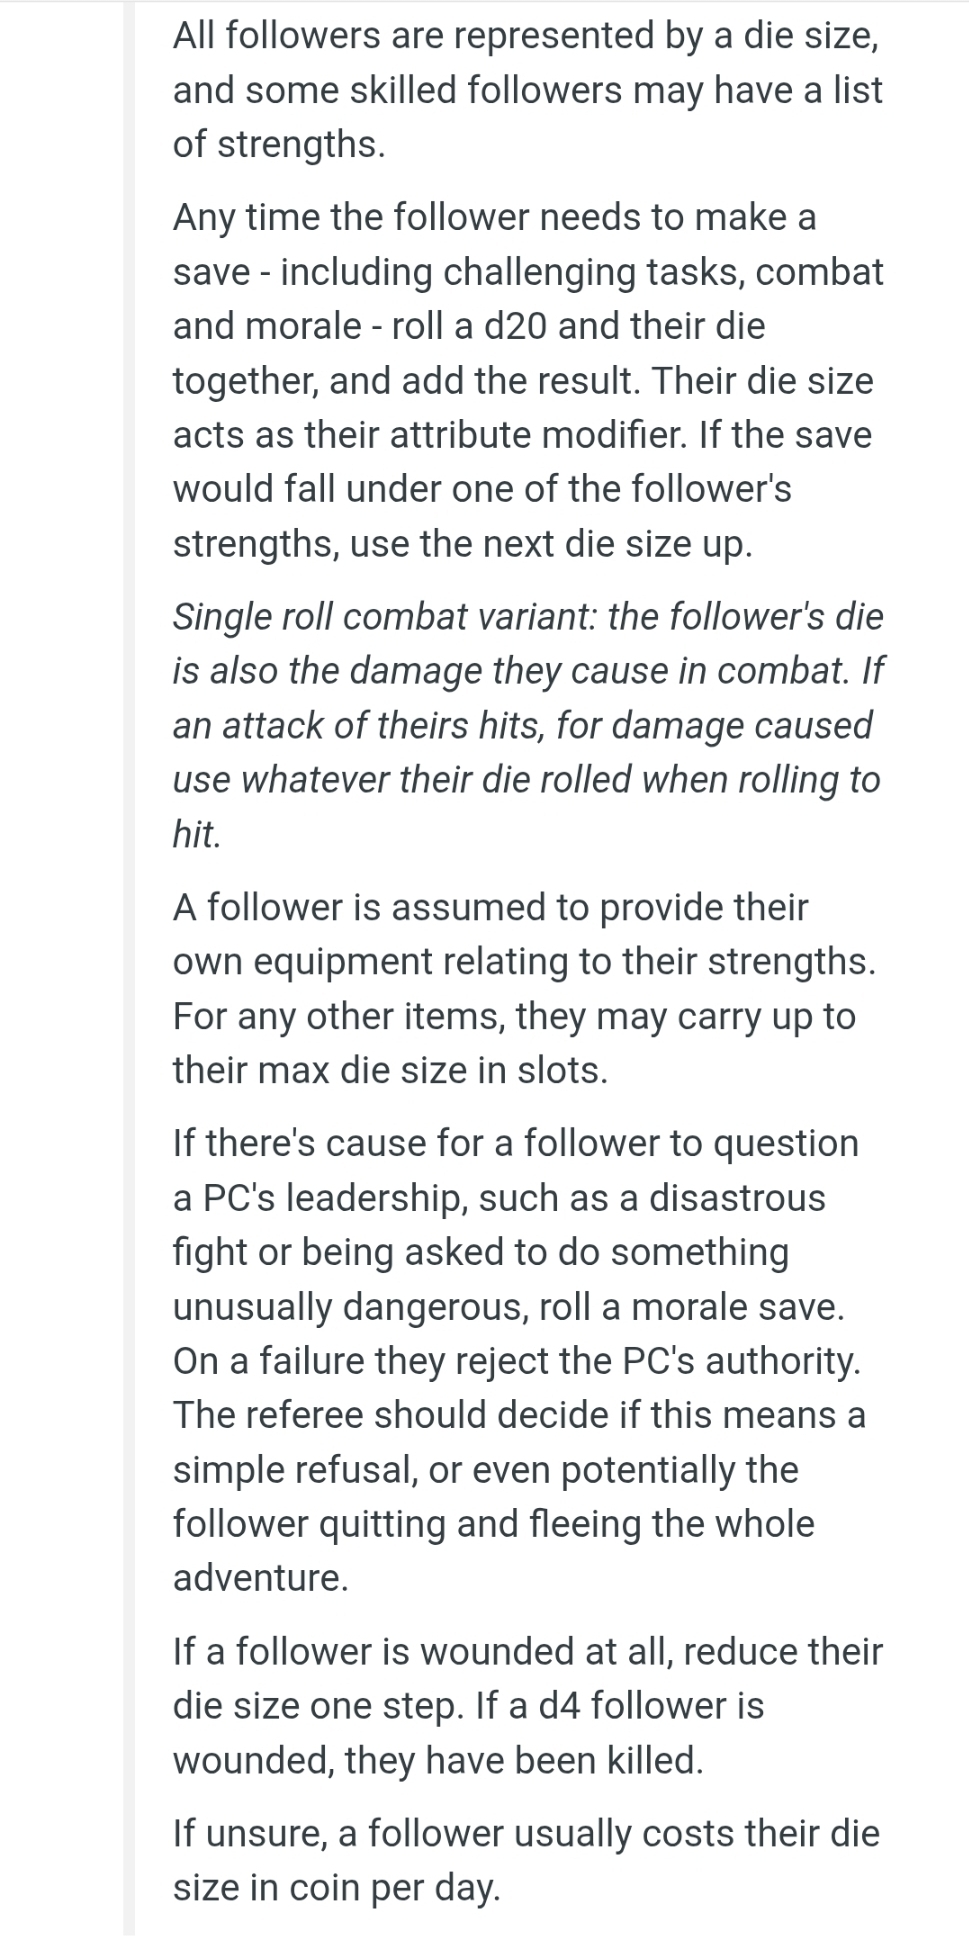Click the word "adventure." ending the morale paragraph
Screen dimensions: 969x1942
(260, 1578)
